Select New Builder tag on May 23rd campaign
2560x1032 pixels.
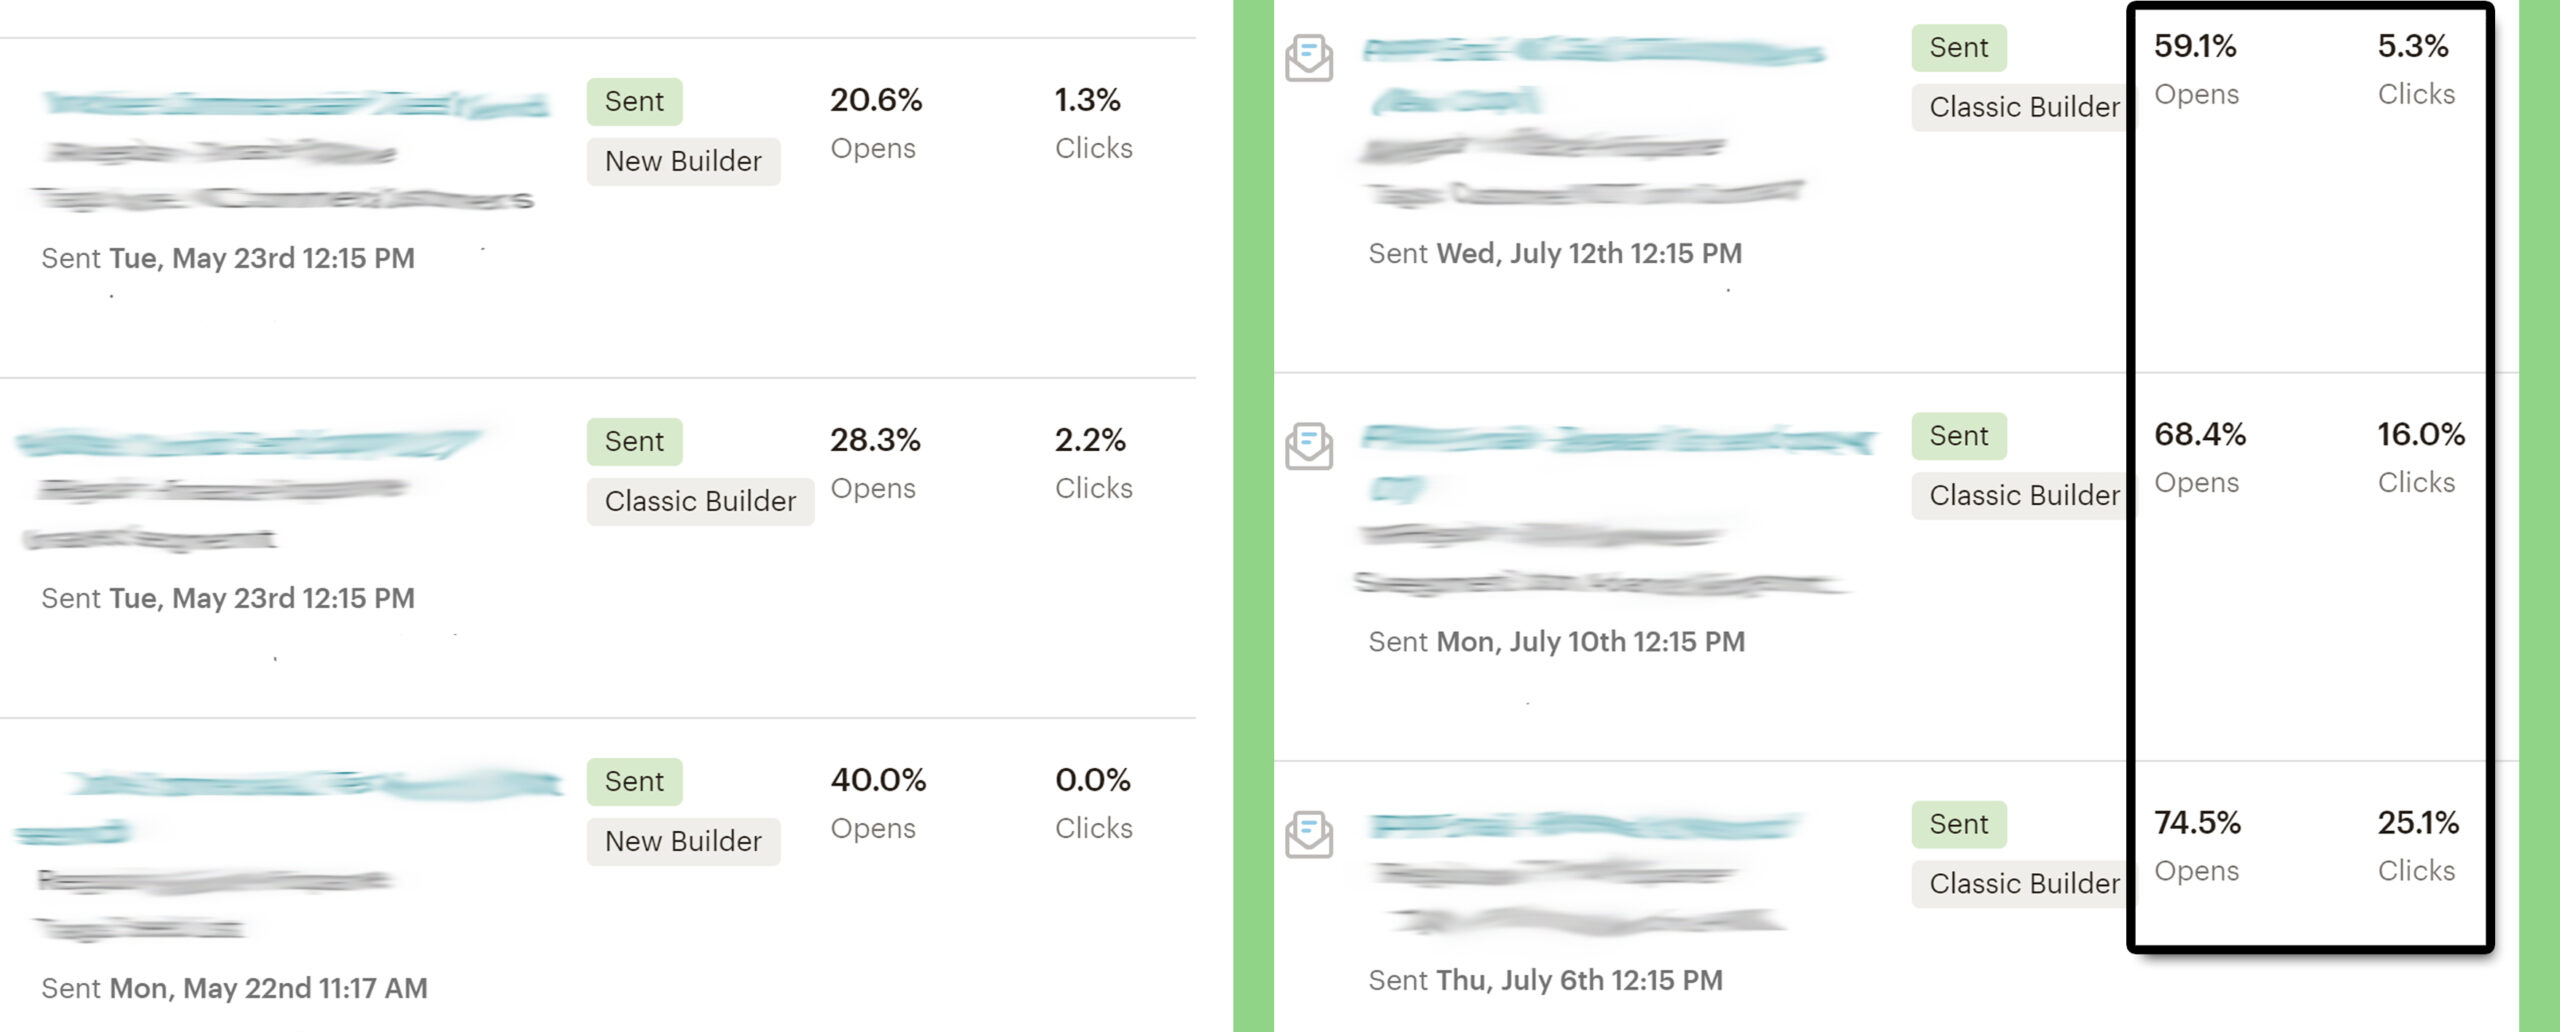pos(683,161)
